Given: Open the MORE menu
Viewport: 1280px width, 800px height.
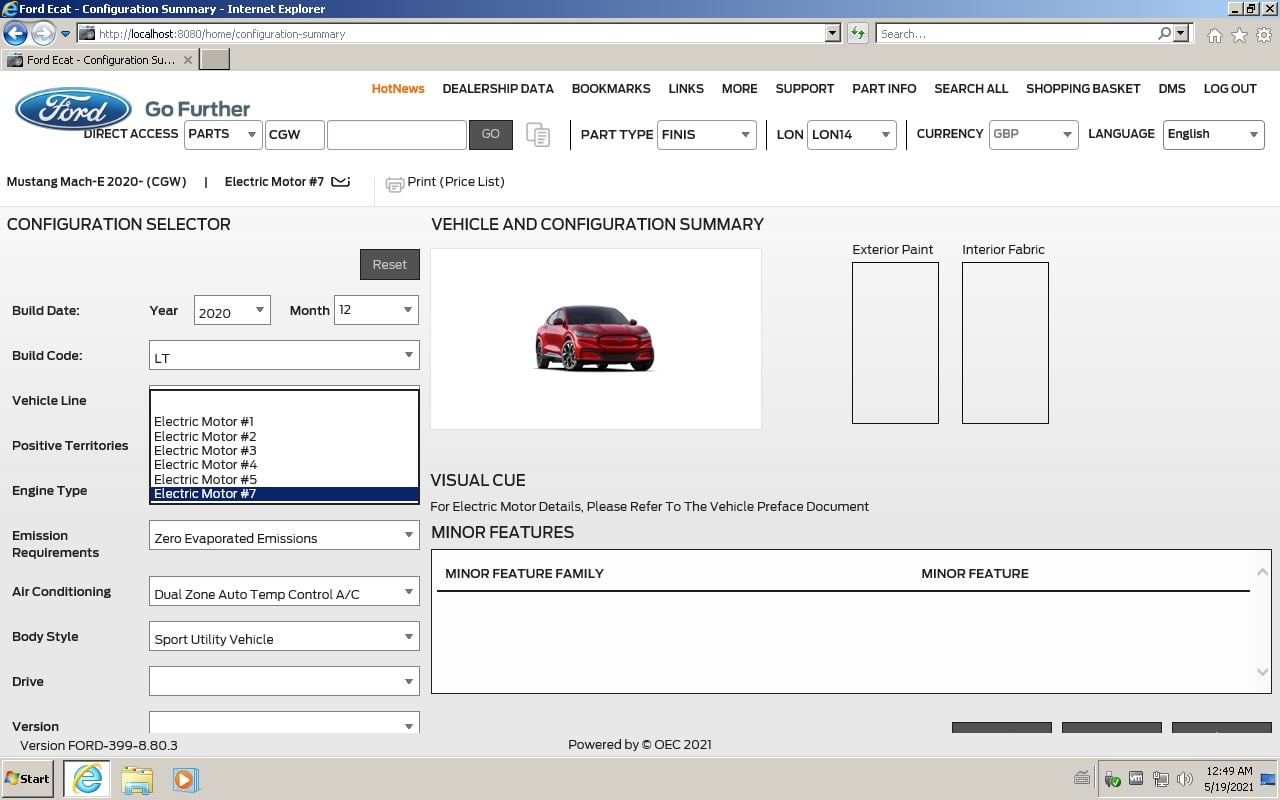Looking at the screenshot, I should [740, 89].
